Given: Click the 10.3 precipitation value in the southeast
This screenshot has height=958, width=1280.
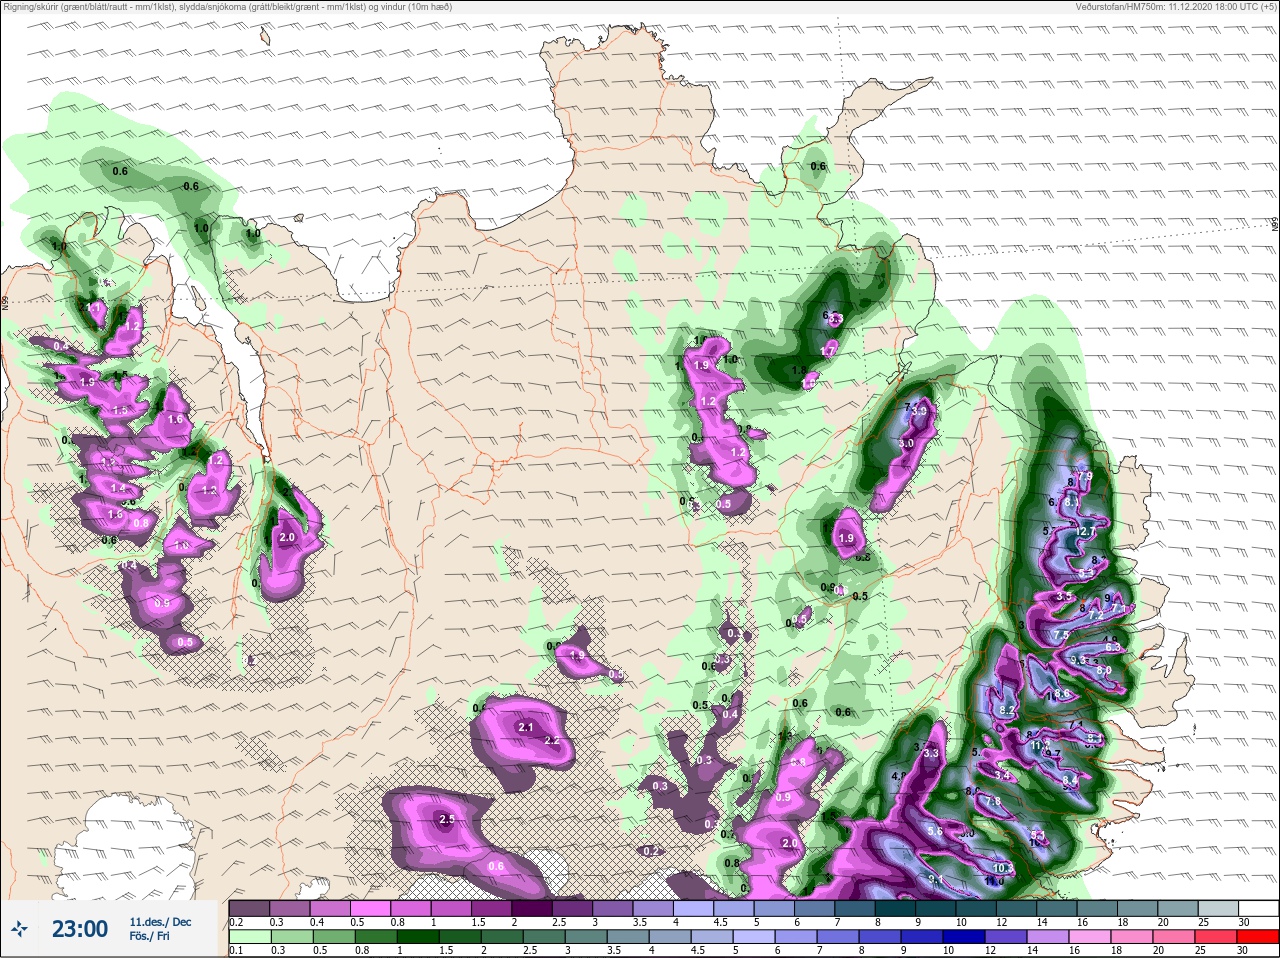Looking at the screenshot, I should click(1004, 868).
